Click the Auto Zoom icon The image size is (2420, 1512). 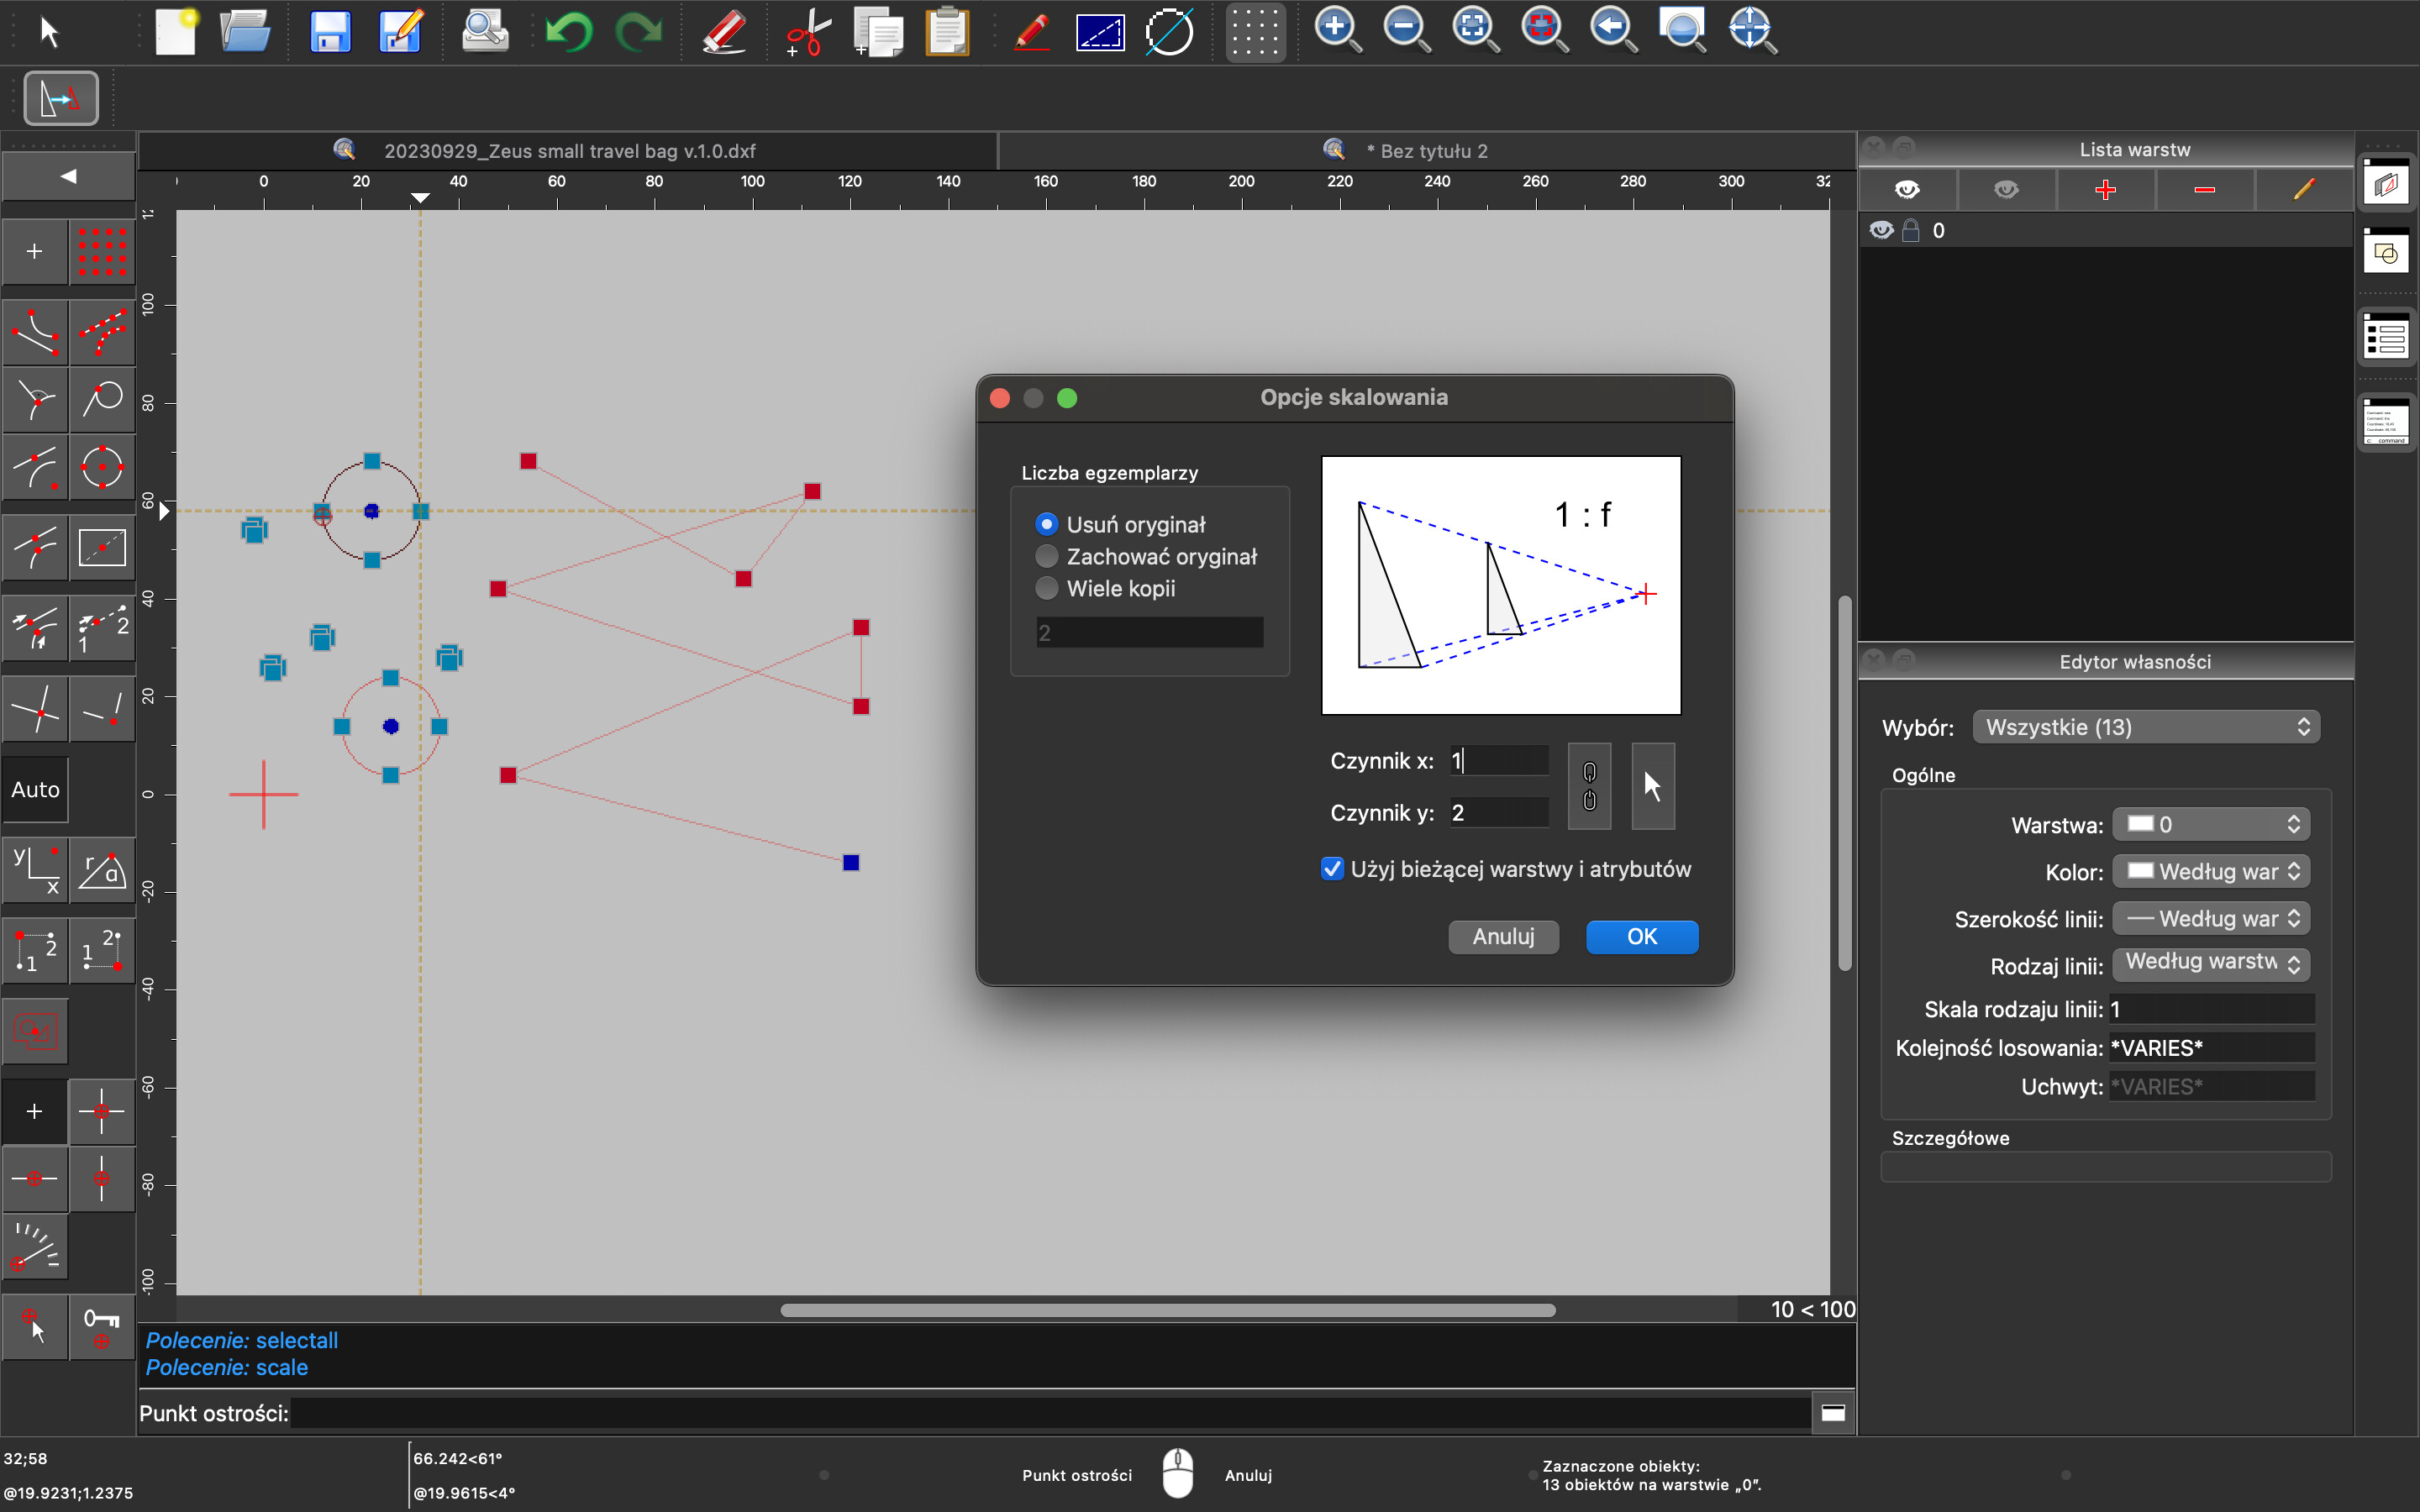pyautogui.click(x=1475, y=29)
